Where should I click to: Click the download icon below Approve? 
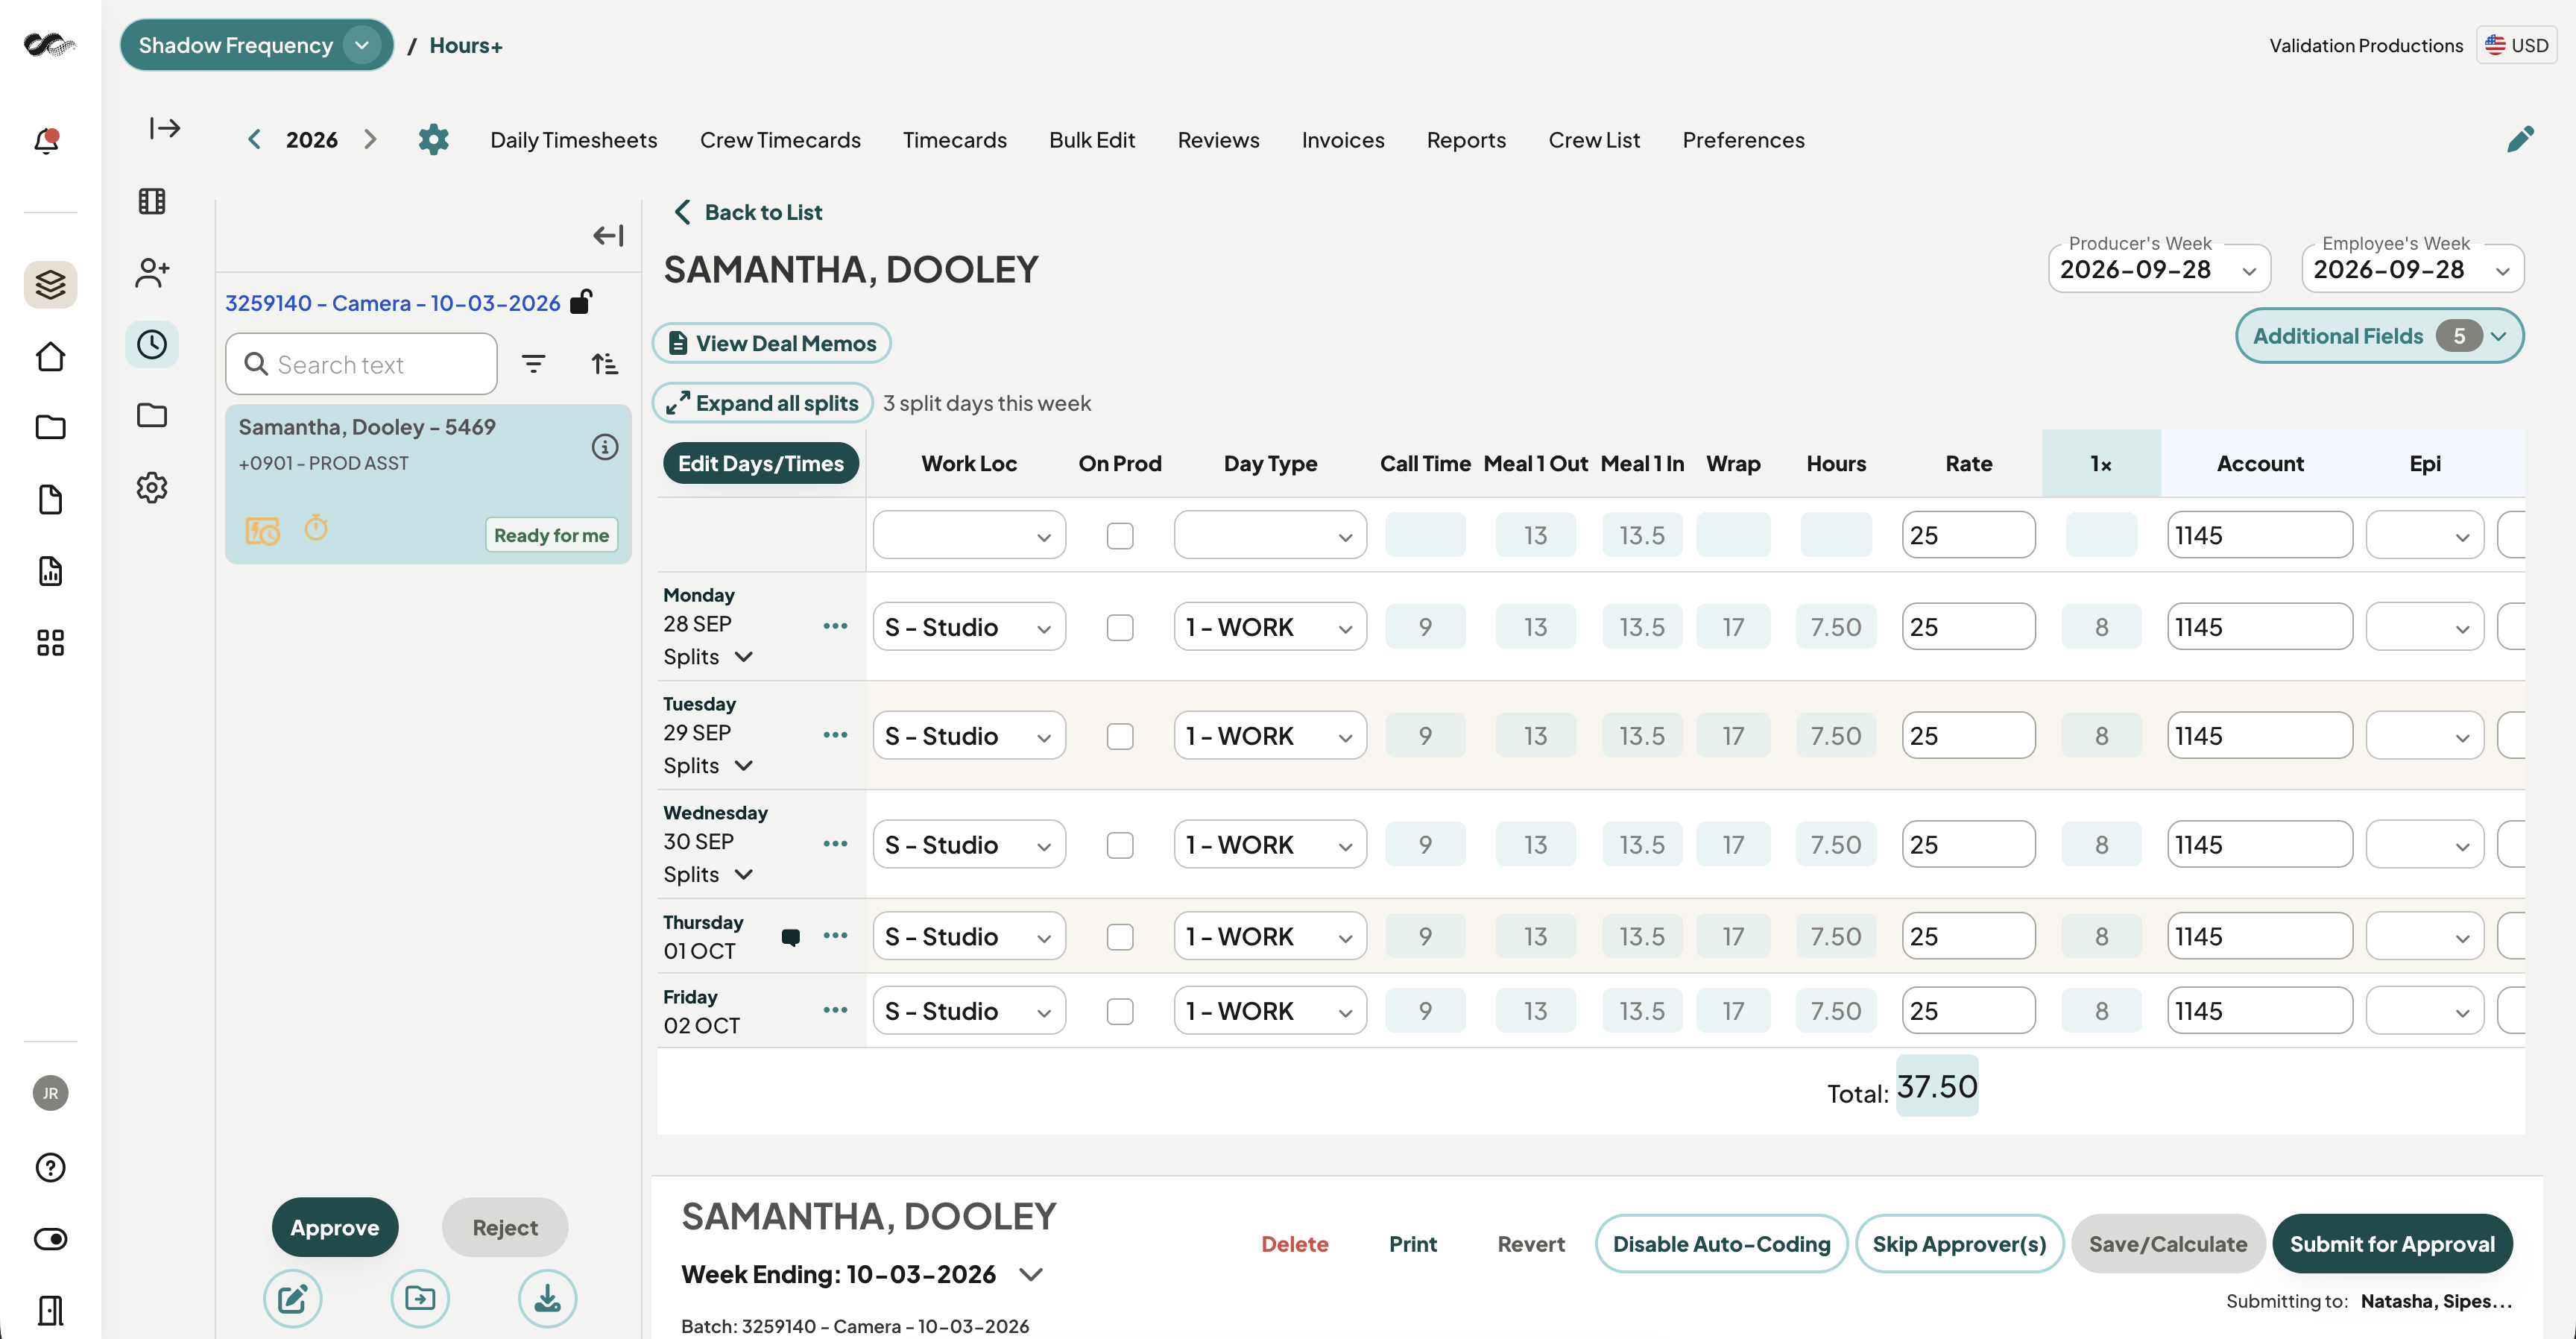tap(547, 1298)
